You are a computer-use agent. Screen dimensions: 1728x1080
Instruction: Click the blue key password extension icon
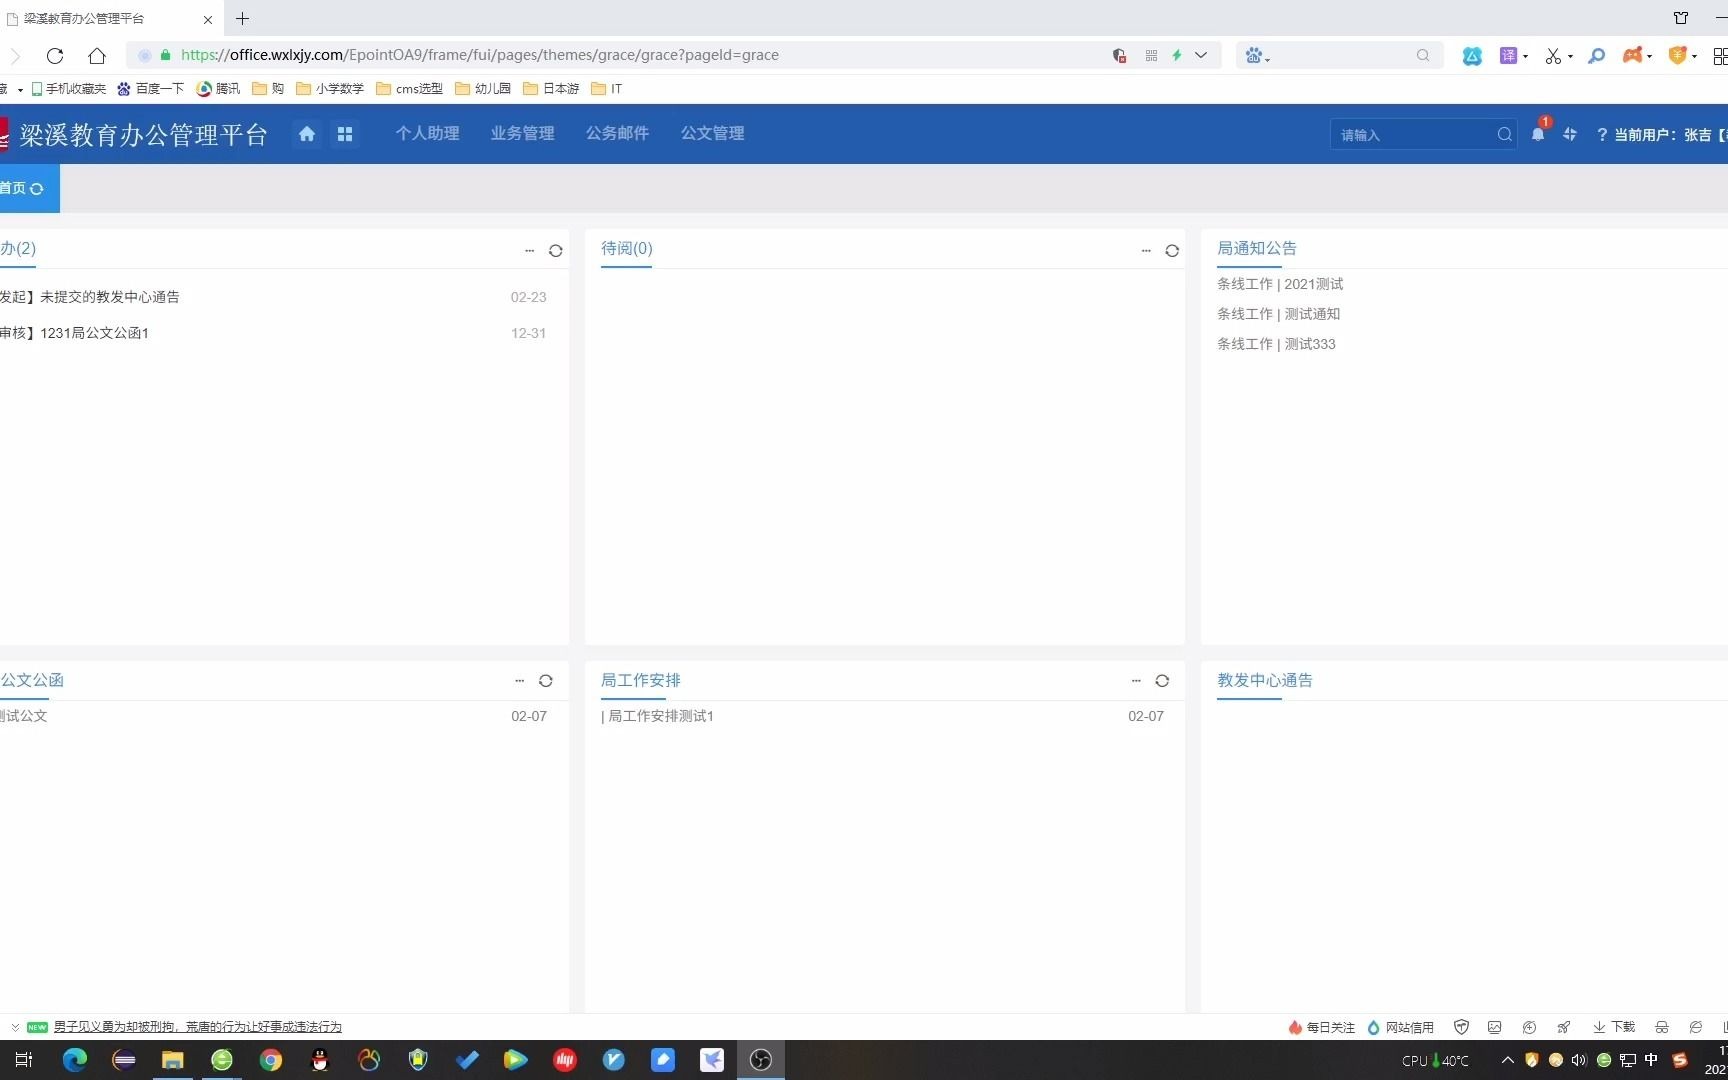click(x=1597, y=56)
